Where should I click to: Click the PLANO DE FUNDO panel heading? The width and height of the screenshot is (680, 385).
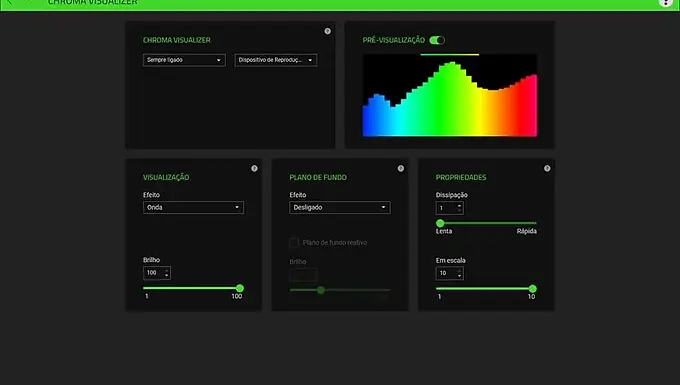[318, 177]
